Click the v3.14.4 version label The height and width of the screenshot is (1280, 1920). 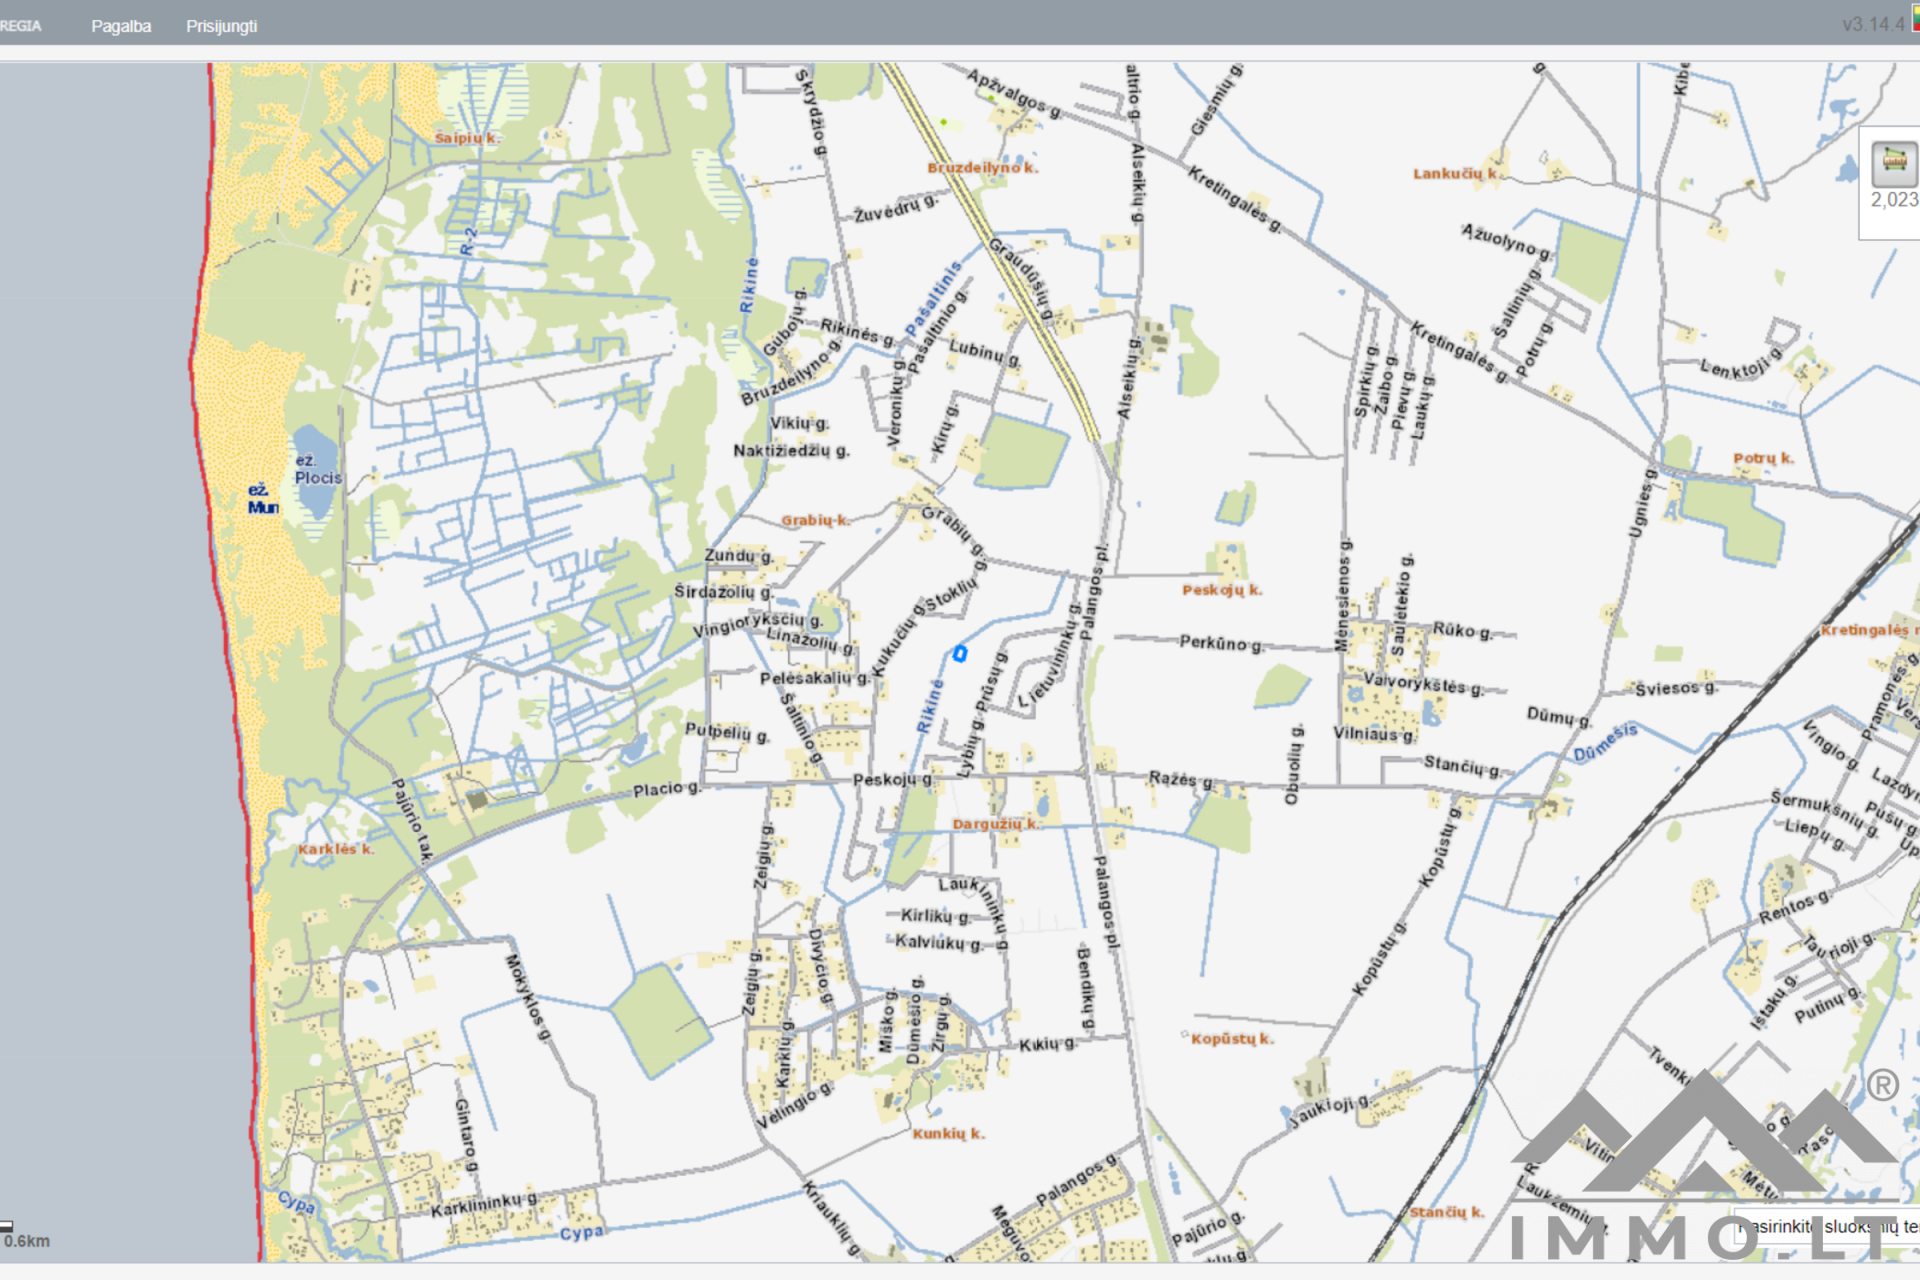pyautogui.click(x=1872, y=24)
